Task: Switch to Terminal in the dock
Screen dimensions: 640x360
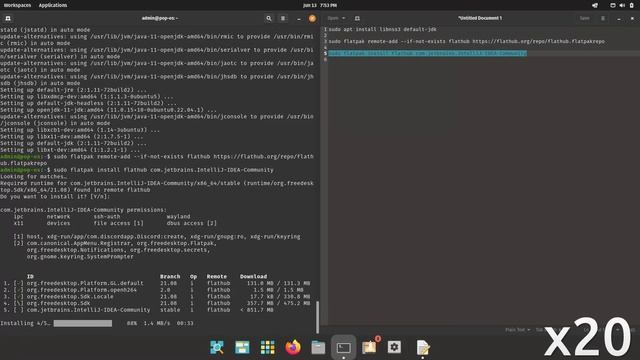Action: pyautogui.click(x=344, y=347)
